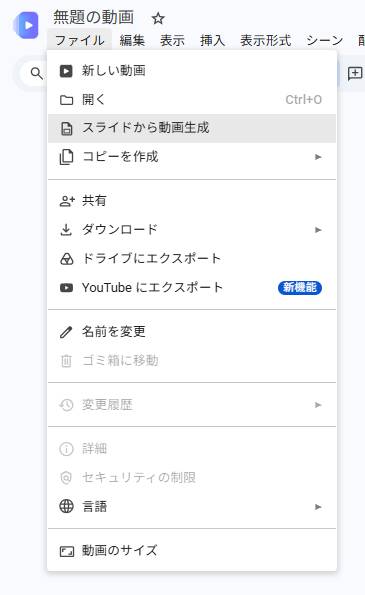Click the aspect ratio icon beside 動画のサイズ
This screenshot has width=365, height=595.
point(67,551)
